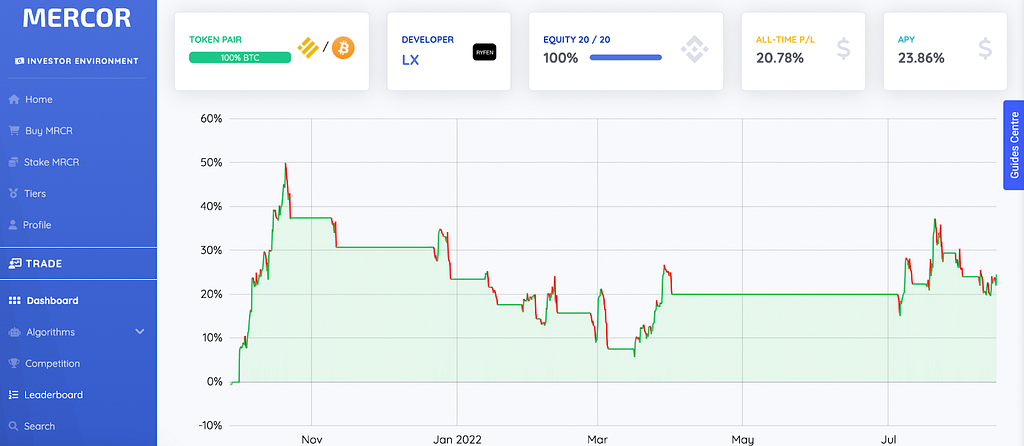Screen dimensions: 1024x446
Task: Click the 0% y-axis label
Action: (214, 382)
